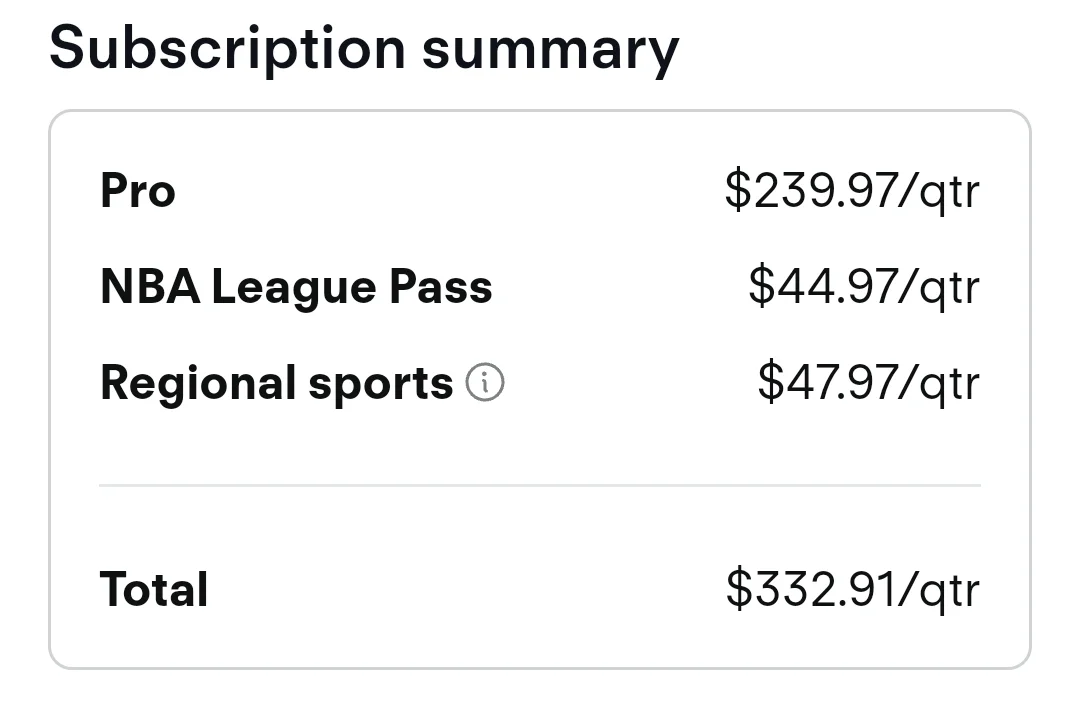This screenshot has width=1080, height=721.
Task: Click the word NBA in the add-on name
Action: (150, 286)
